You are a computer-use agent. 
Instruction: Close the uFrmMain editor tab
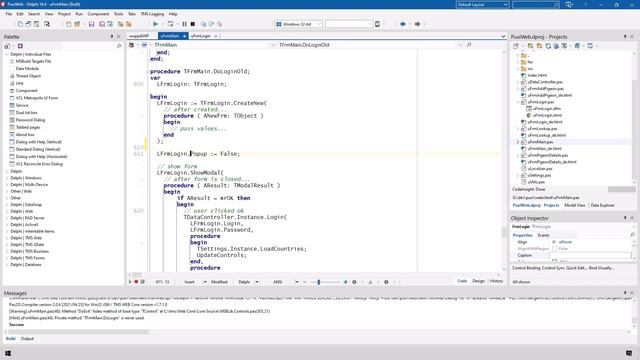[184, 36]
